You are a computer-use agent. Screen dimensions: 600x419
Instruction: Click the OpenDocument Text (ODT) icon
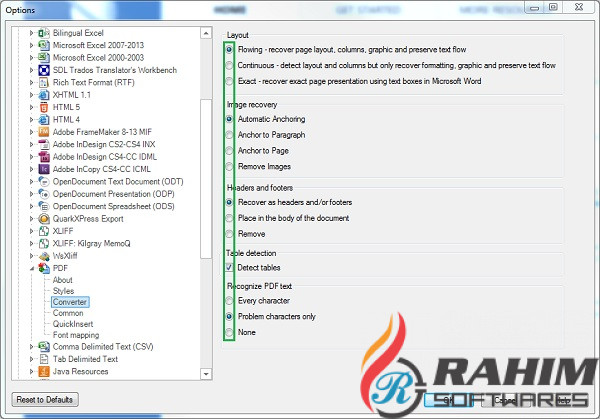click(x=44, y=181)
